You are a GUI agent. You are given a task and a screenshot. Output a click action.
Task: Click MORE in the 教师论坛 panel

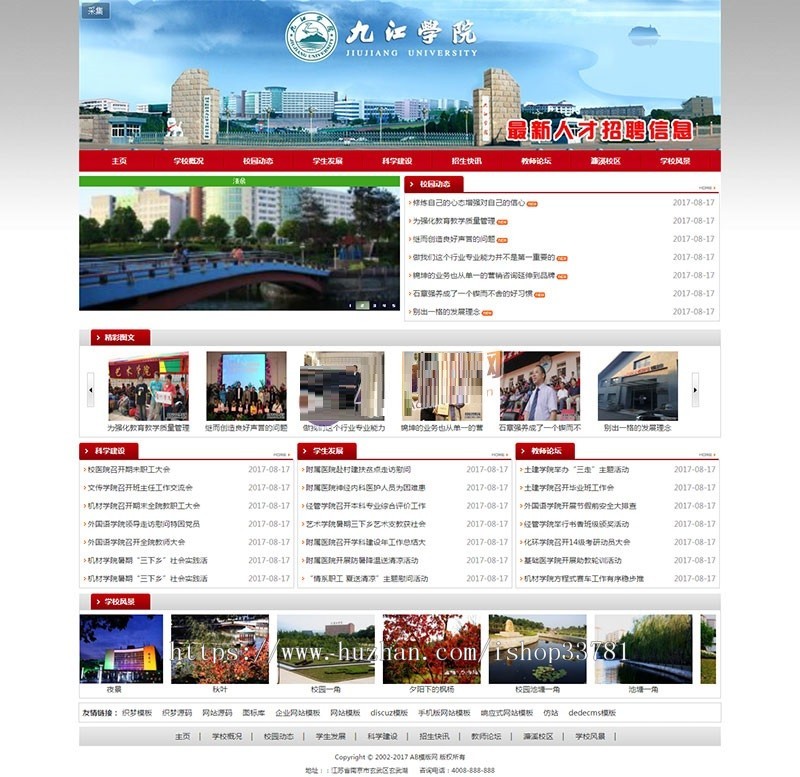[707, 455]
